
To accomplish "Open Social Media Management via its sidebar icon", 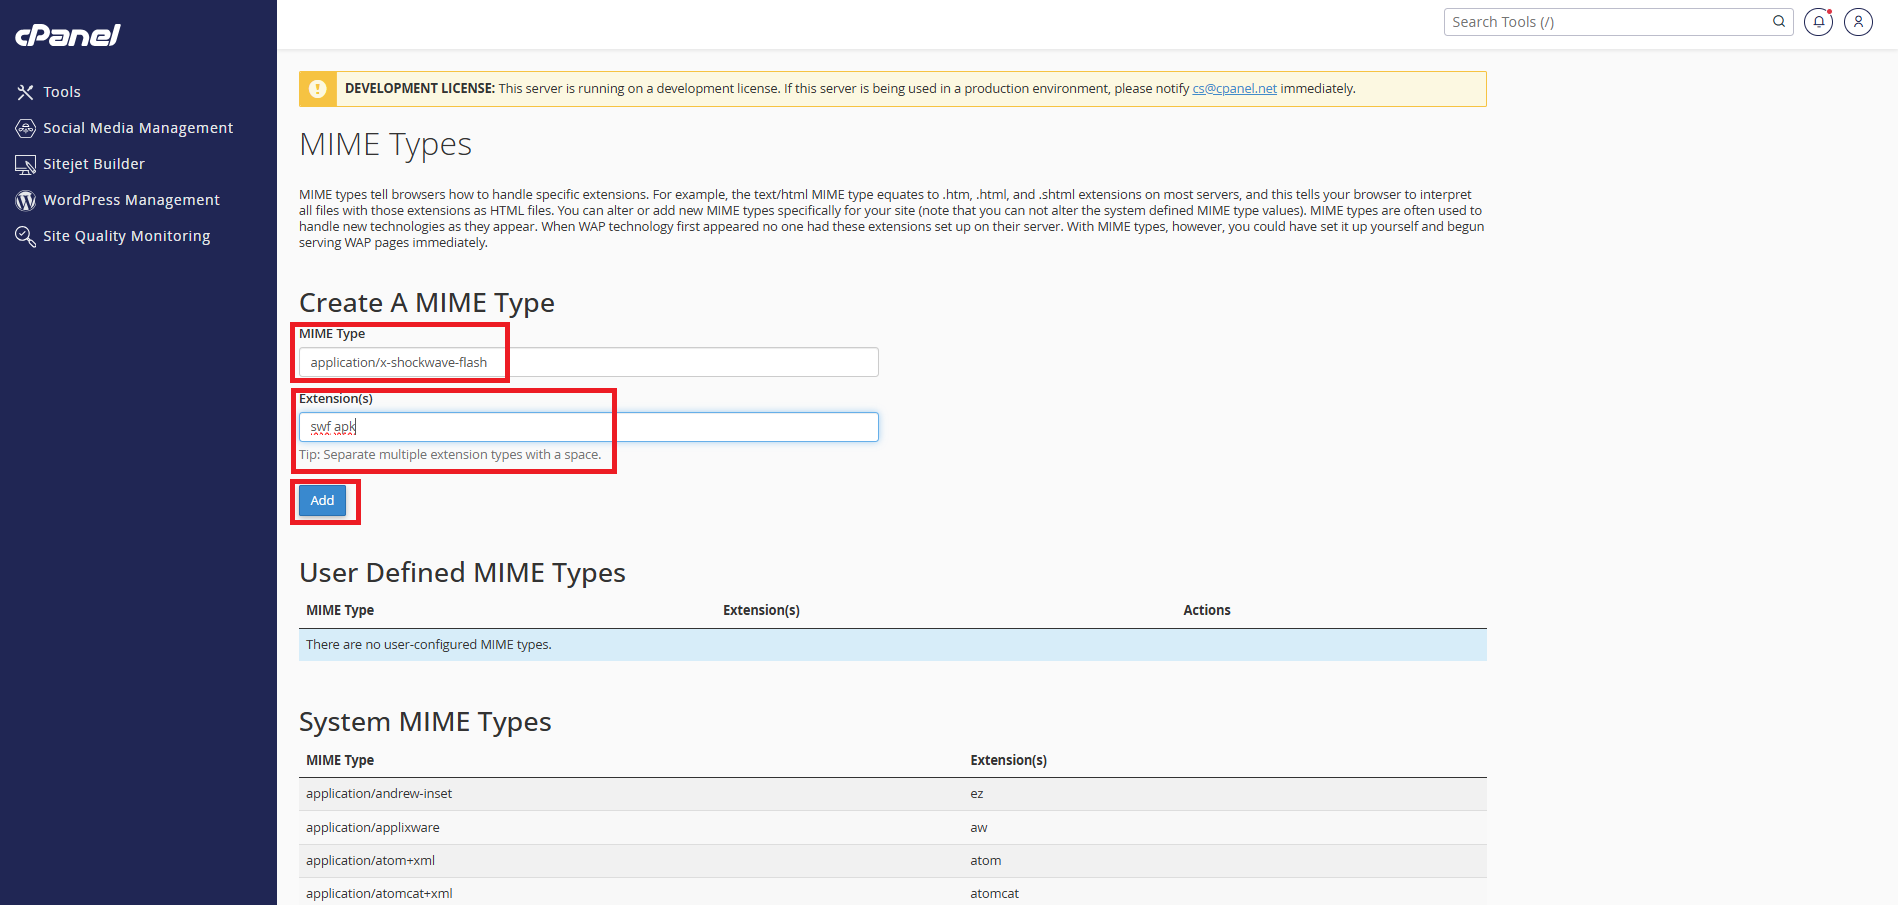I will pyautogui.click(x=25, y=128).
